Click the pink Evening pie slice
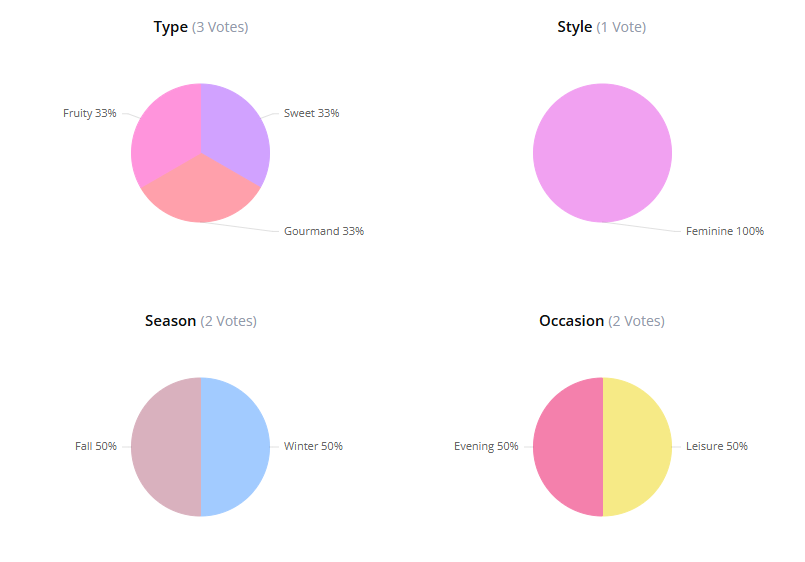This screenshot has height=562, width=805. point(568,447)
